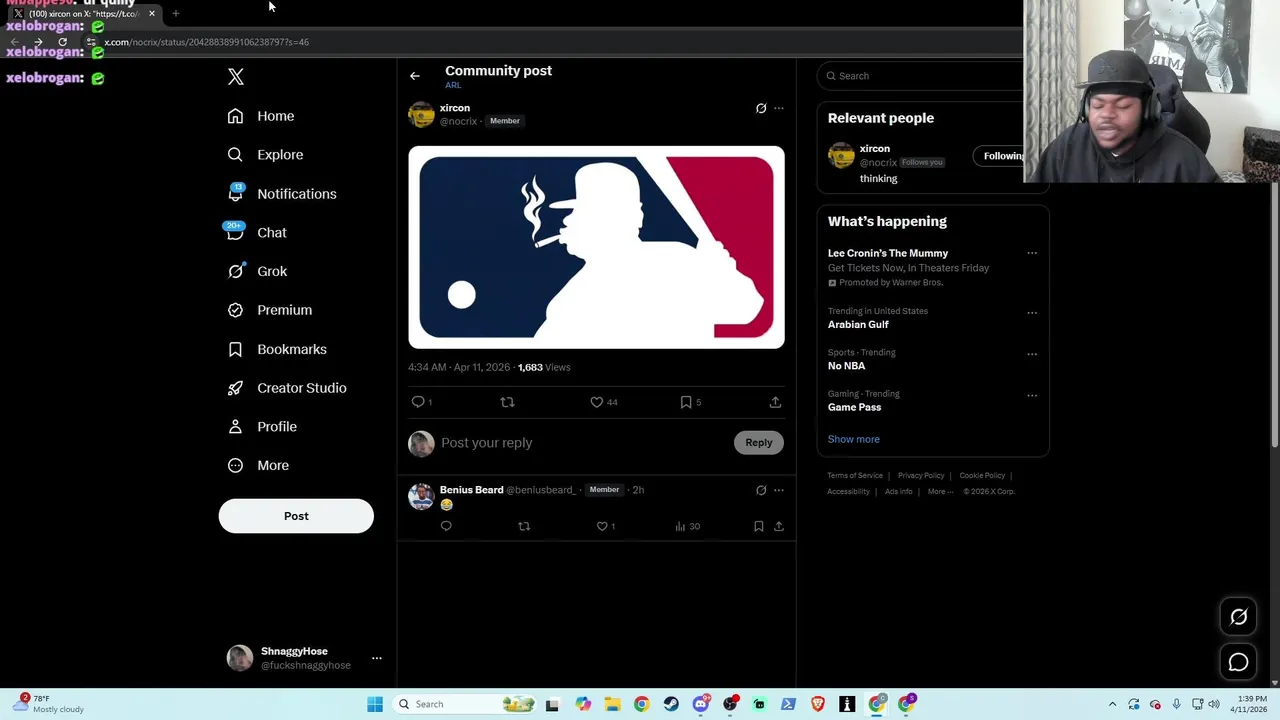The width and height of the screenshot is (1280, 720).
Task: Click the gray Reply button
Action: (x=759, y=443)
